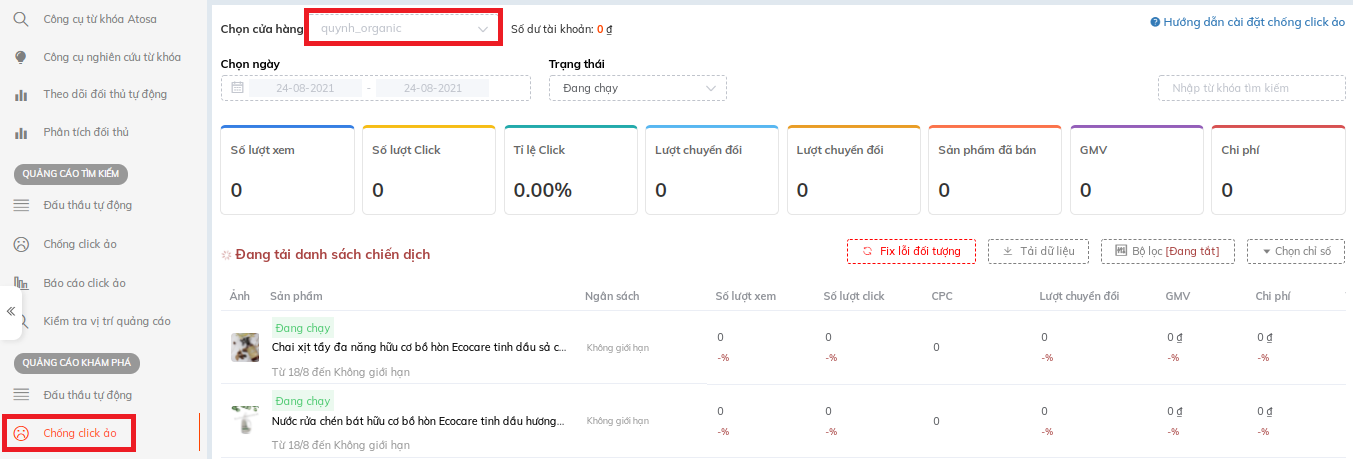Open the Chọn cửa hàng store dropdown
The width and height of the screenshot is (1353, 459).
tap(402, 29)
